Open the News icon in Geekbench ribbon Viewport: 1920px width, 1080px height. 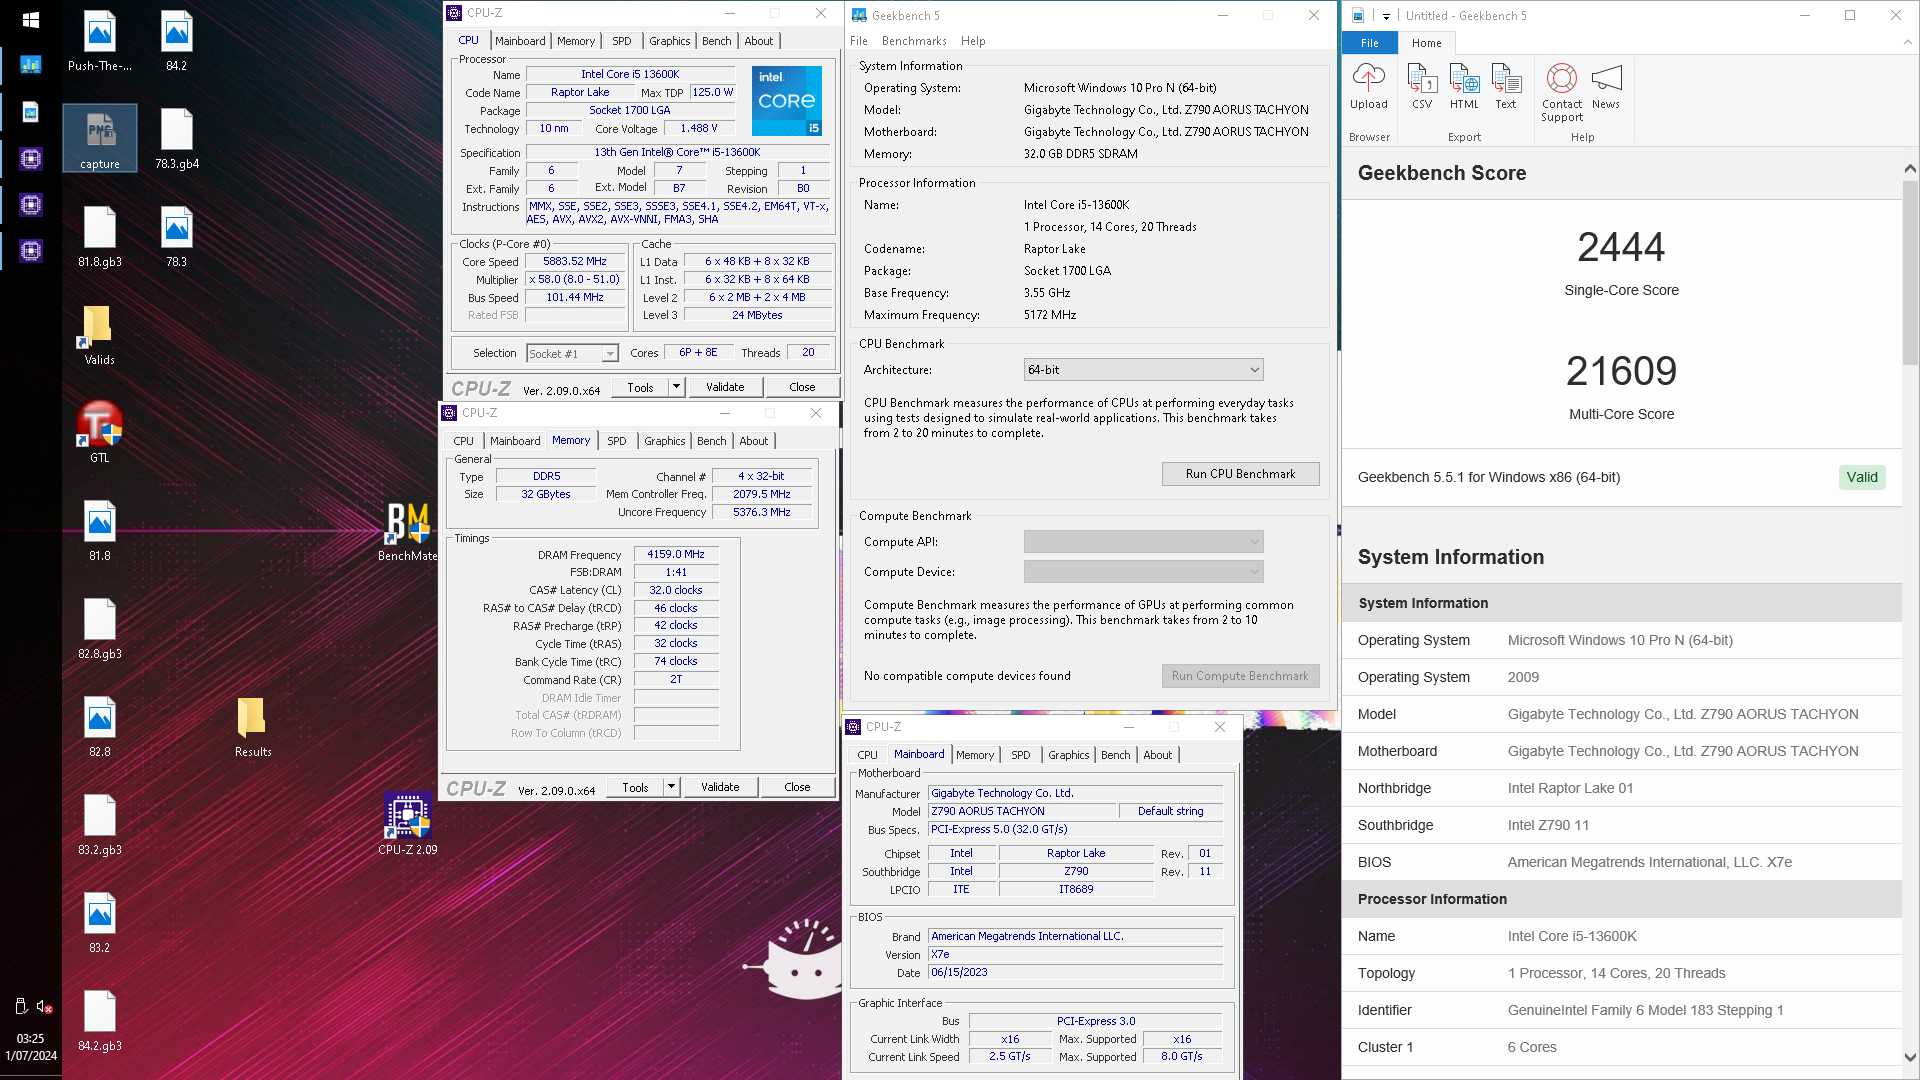tap(1606, 86)
